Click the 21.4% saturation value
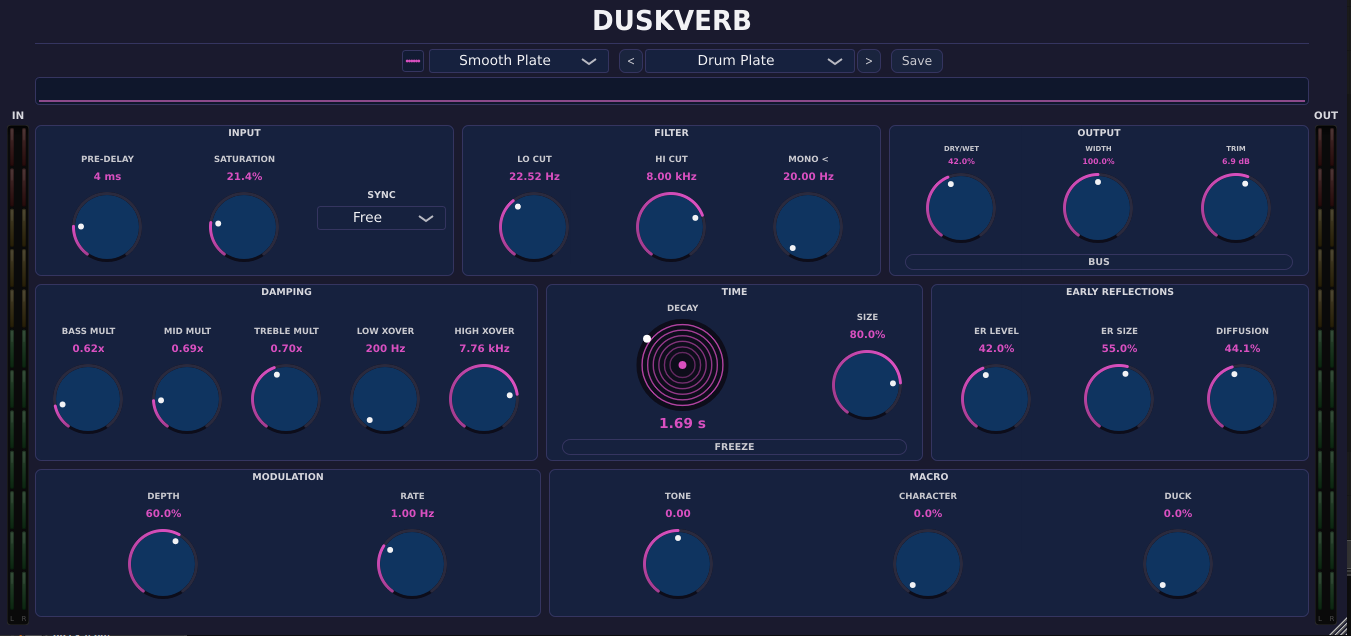 coord(244,177)
